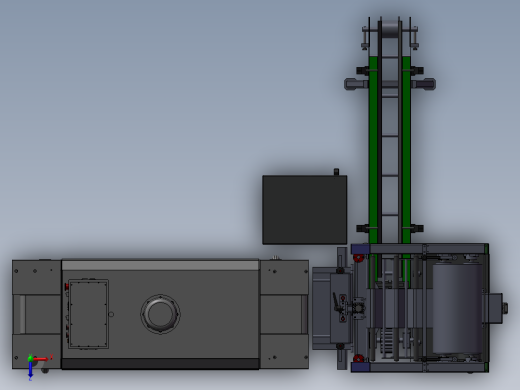This screenshot has width=520, height=390.
Task: Select the circular port on the main enclosure
Action: [x=160, y=314]
